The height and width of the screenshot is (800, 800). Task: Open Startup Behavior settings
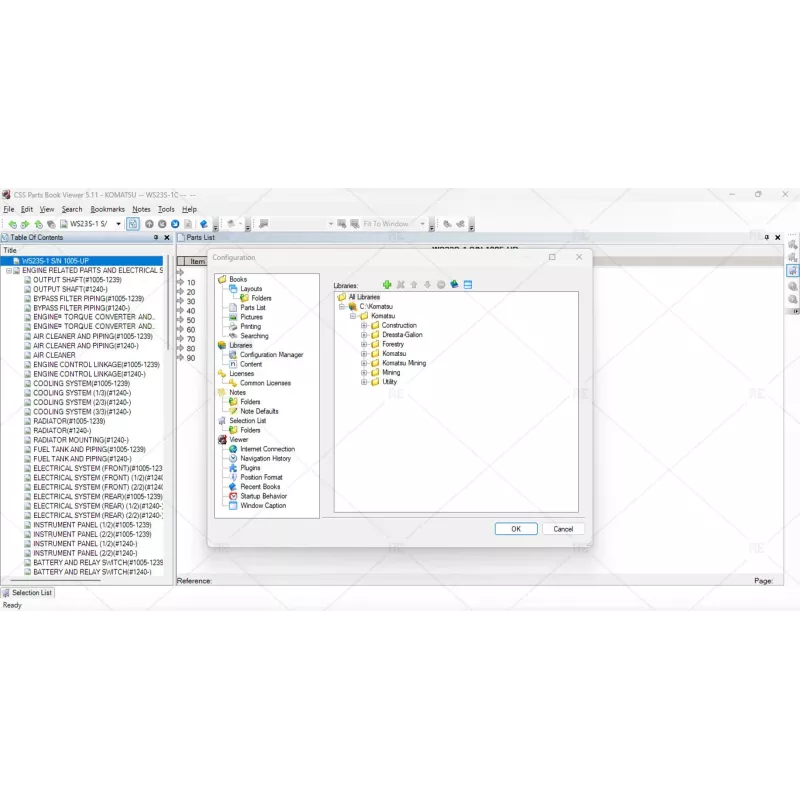(x=262, y=496)
